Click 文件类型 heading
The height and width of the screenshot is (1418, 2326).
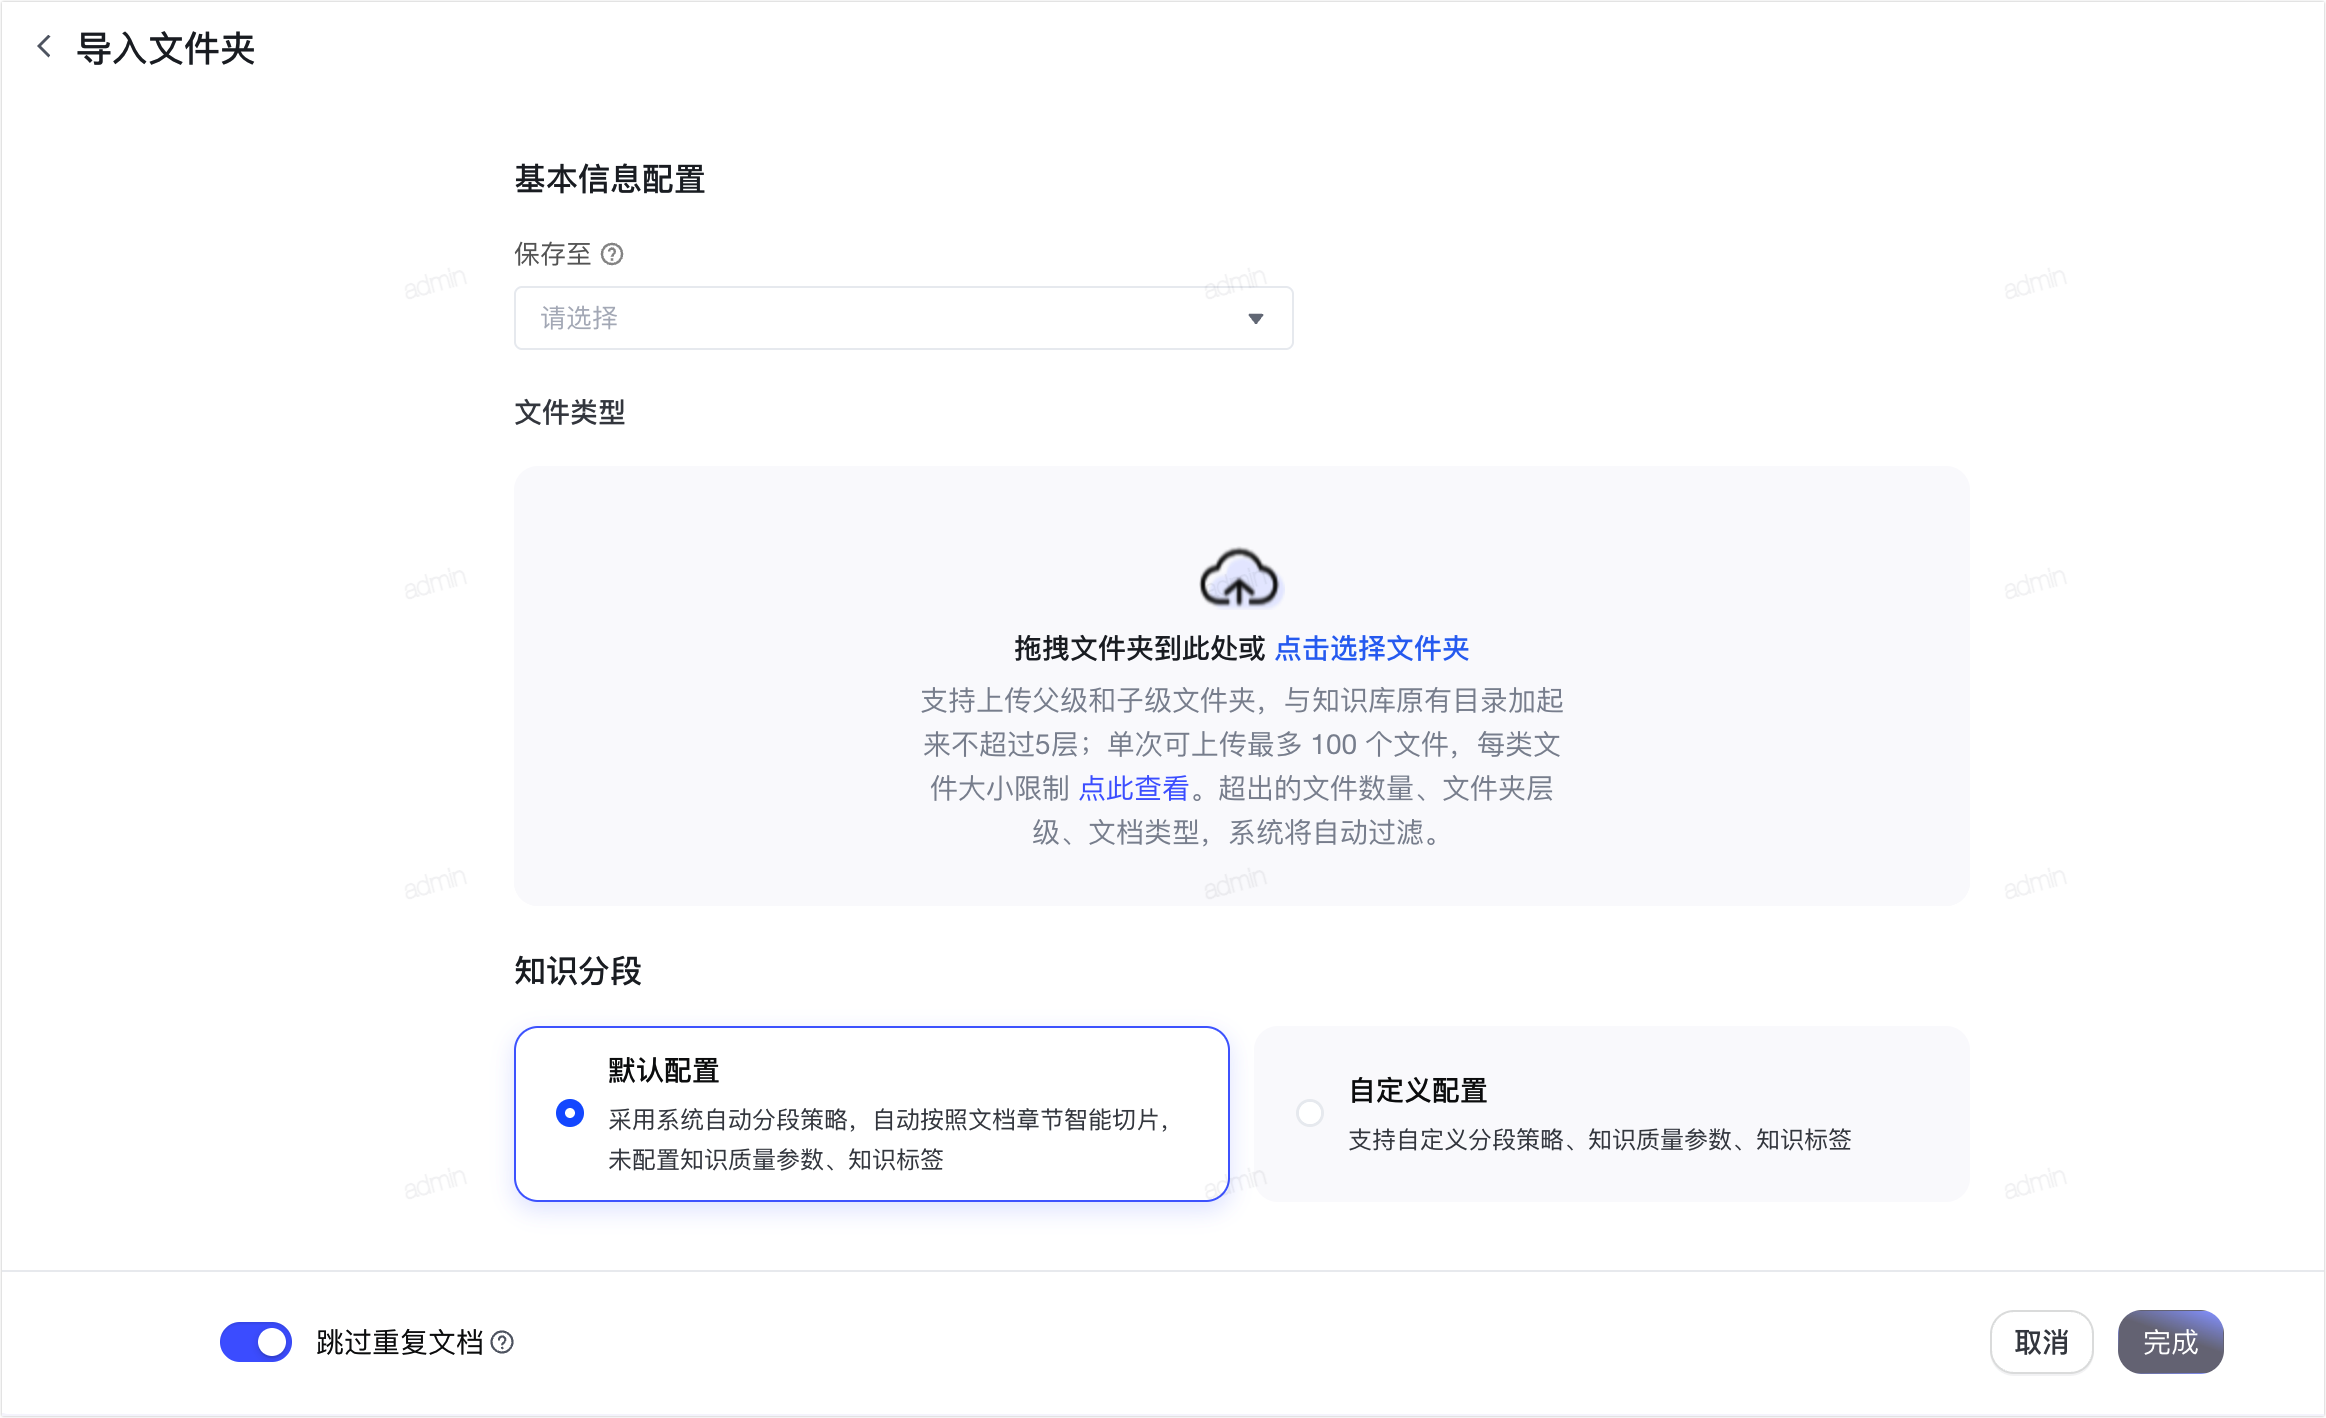pos(570,412)
